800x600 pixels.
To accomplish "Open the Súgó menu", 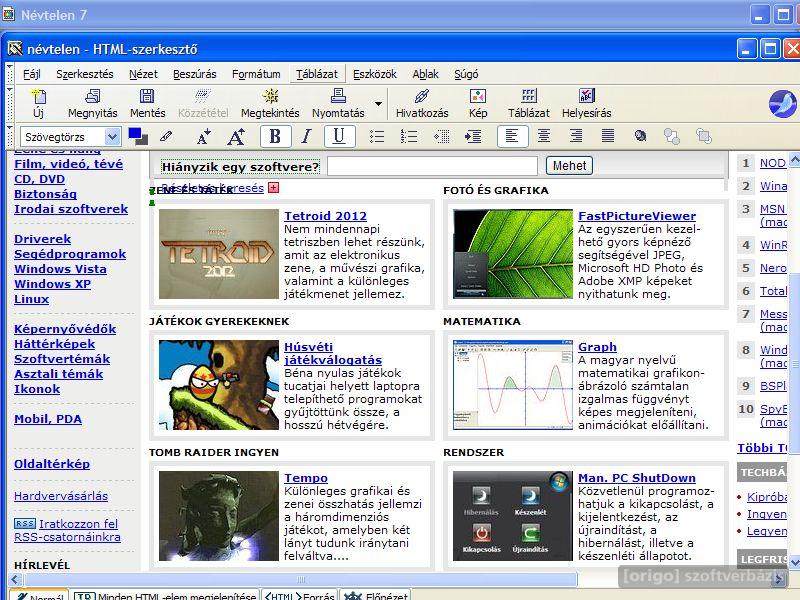I will pos(466,74).
